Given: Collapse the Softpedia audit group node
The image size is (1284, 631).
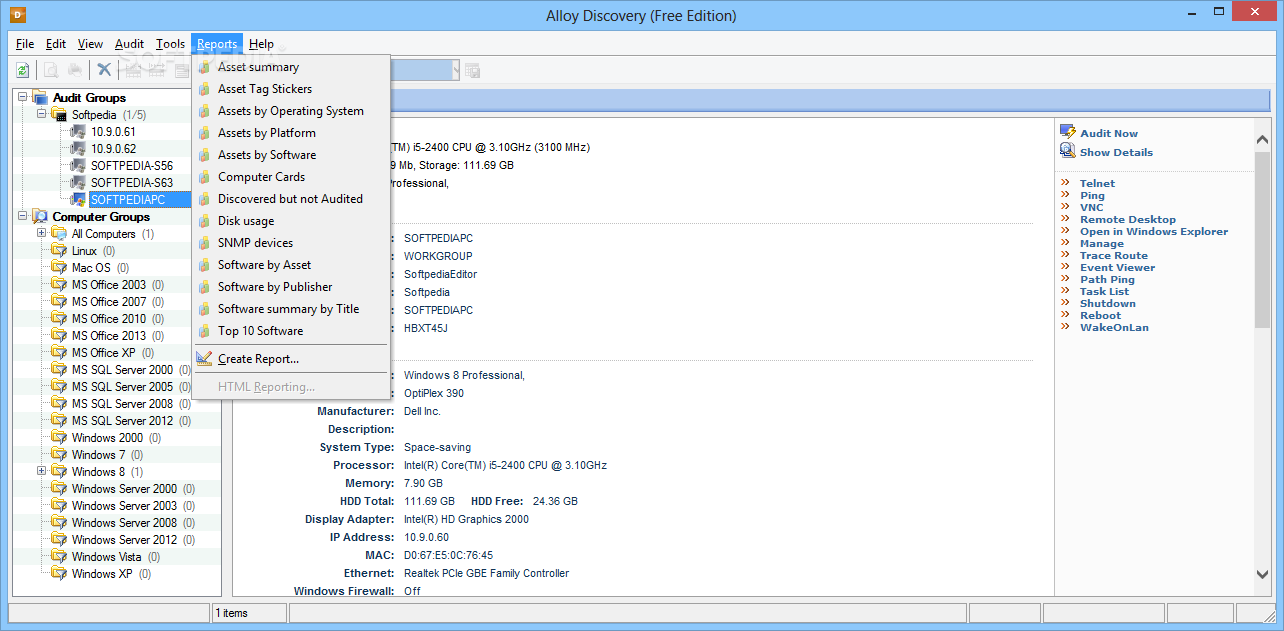Looking at the screenshot, I should (x=42, y=115).
